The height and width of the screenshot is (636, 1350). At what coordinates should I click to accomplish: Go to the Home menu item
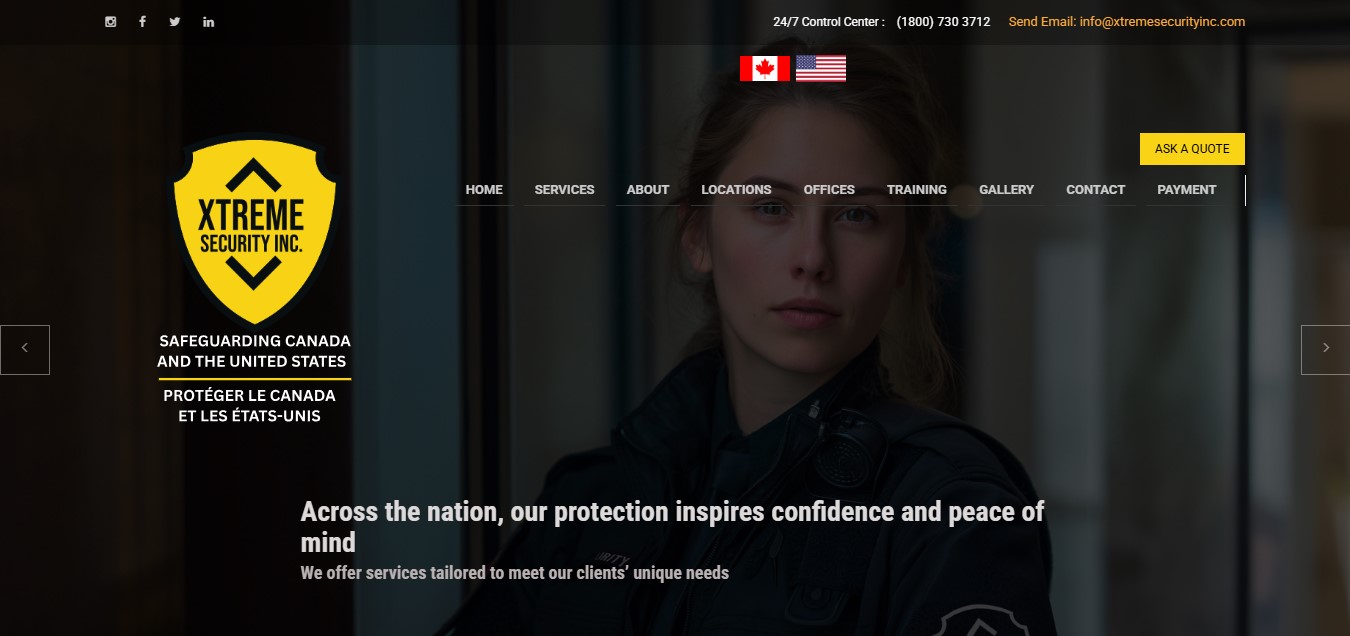click(x=484, y=190)
